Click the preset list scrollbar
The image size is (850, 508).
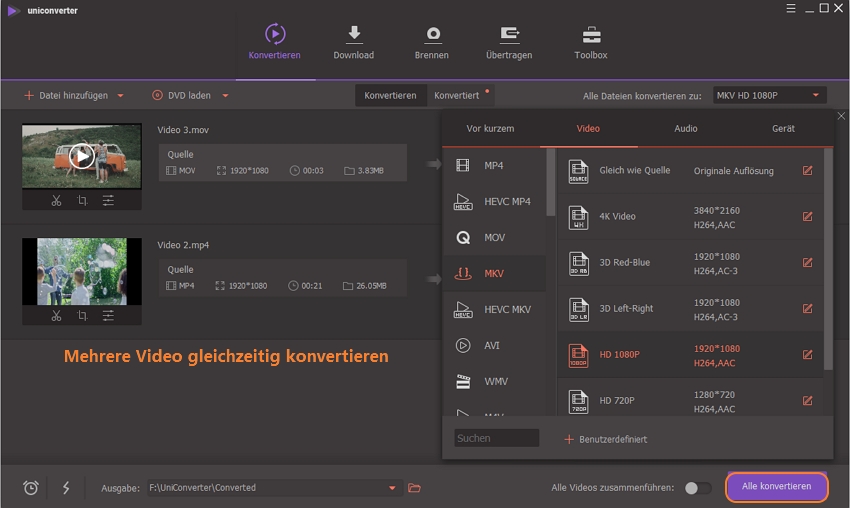[x=828, y=259]
